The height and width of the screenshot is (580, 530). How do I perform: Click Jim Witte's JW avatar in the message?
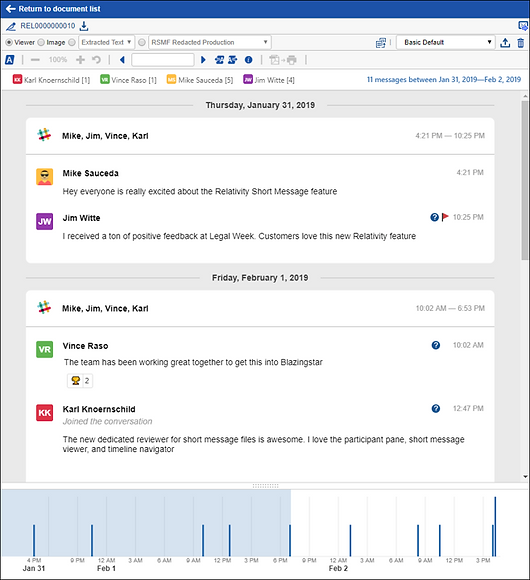[x=44, y=221]
